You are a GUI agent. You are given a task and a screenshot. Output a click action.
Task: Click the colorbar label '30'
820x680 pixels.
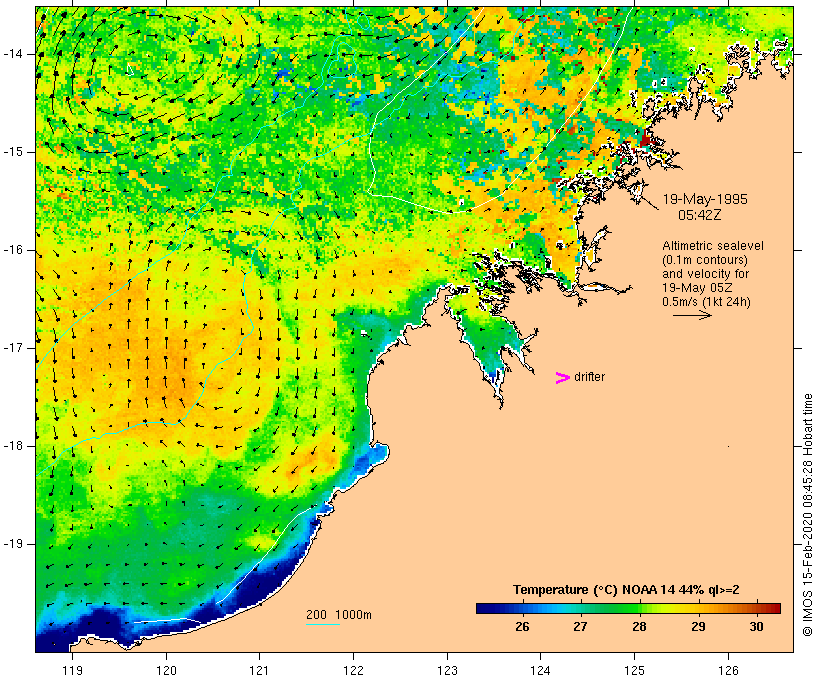pos(756,626)
